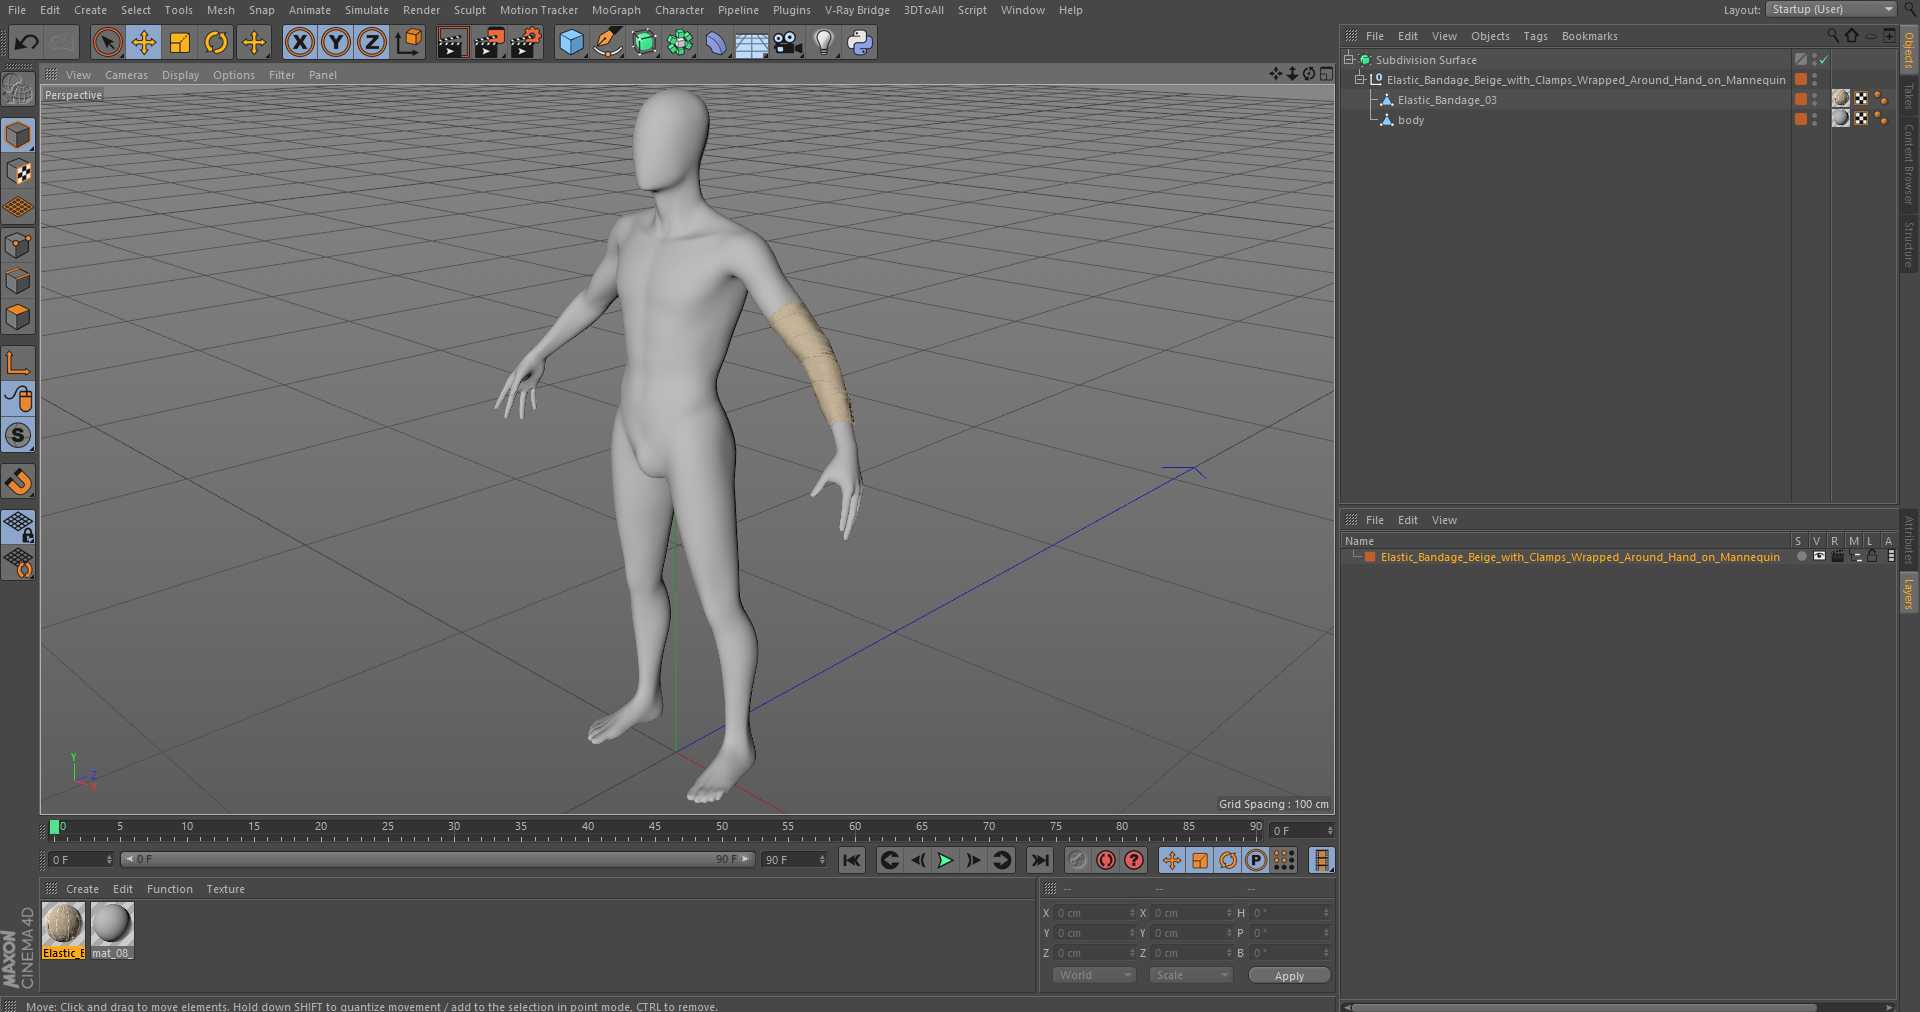Open the World coordinate dropdown
Image resolution: width=1920 pixels, height=1012 pixels.
[x=1094, y=975]
